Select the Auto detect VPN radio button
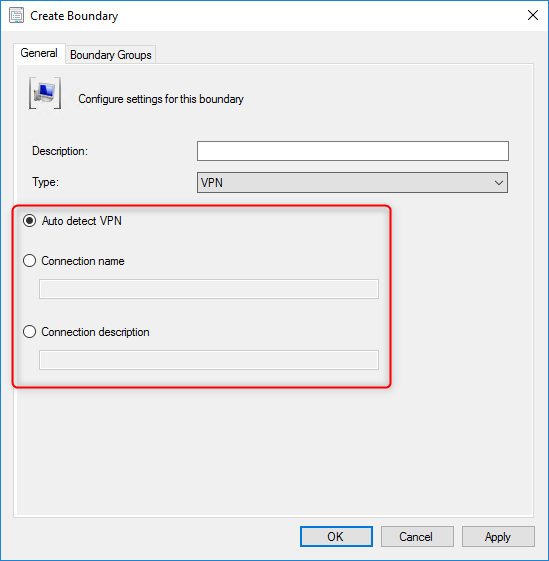Viewport: 549px width, 561px height. coord(29,221)
